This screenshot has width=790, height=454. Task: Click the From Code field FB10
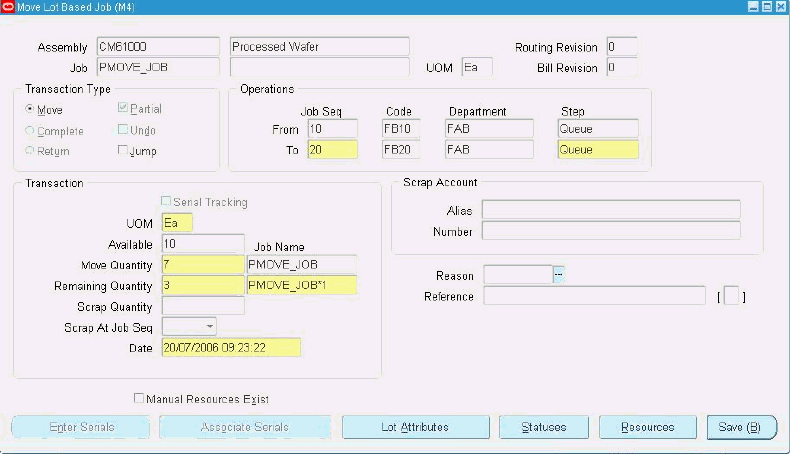point(401,128)
